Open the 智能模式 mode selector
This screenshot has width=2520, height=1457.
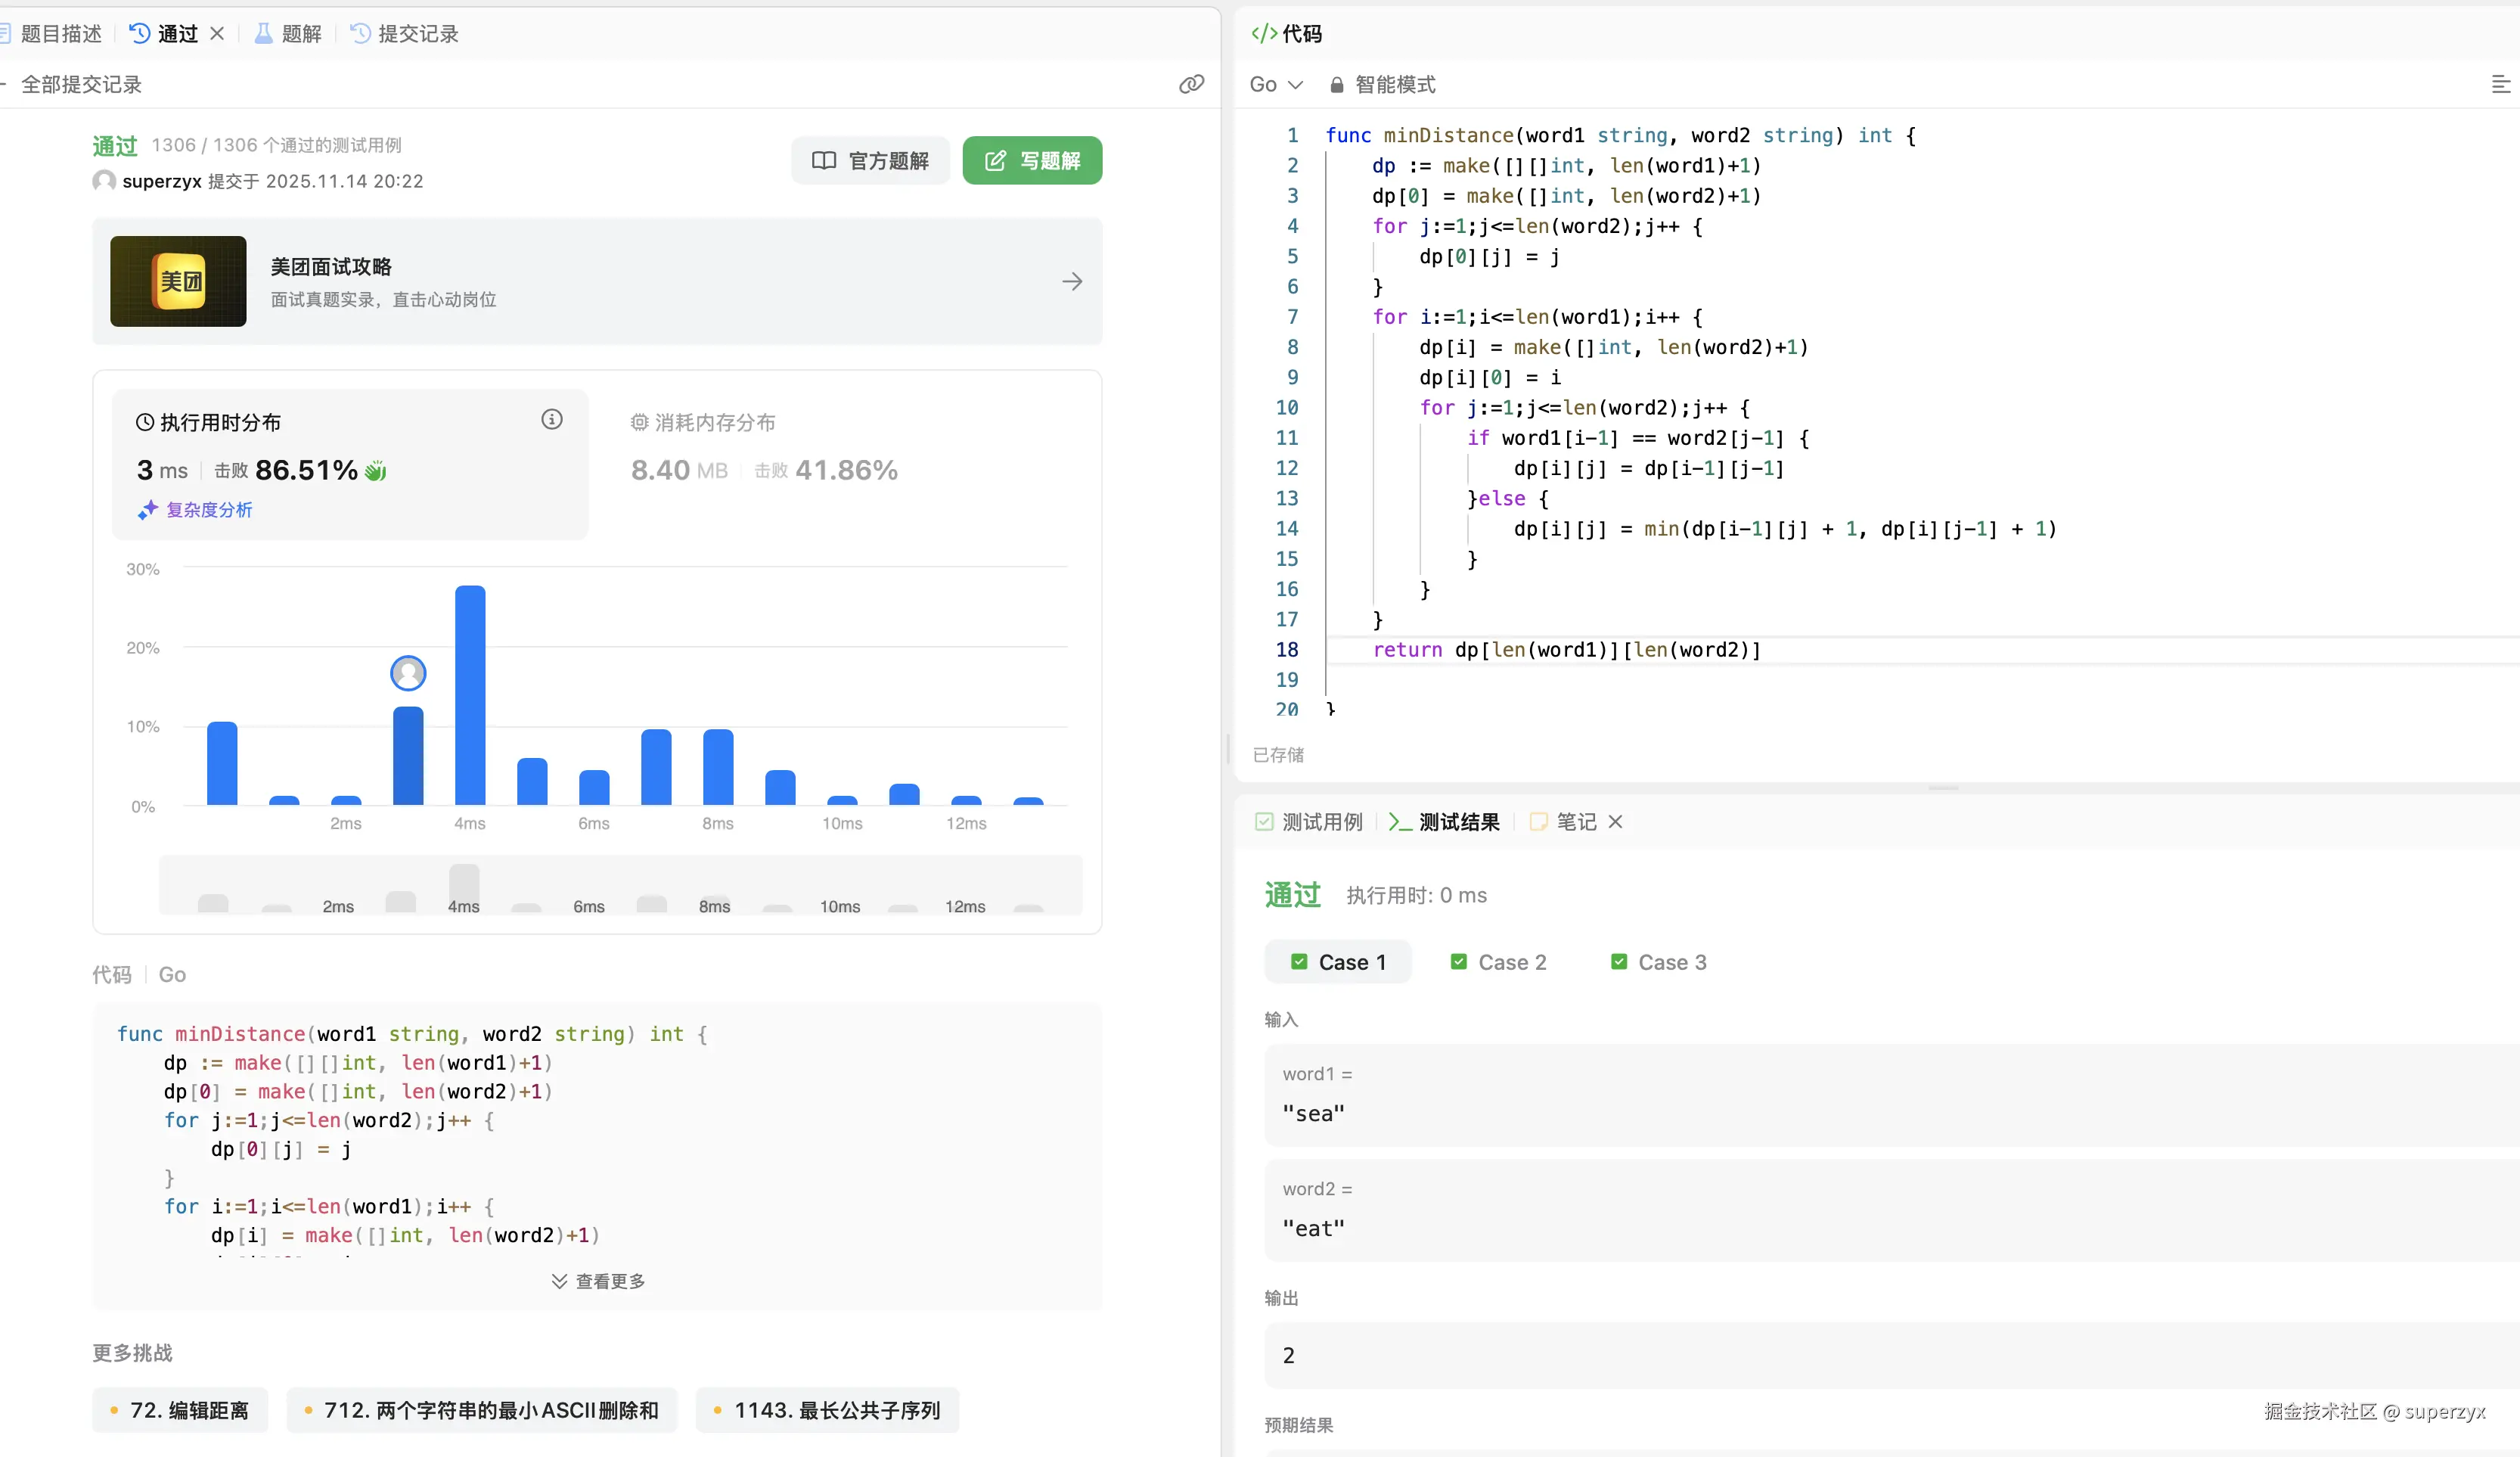click(1383, 85)
